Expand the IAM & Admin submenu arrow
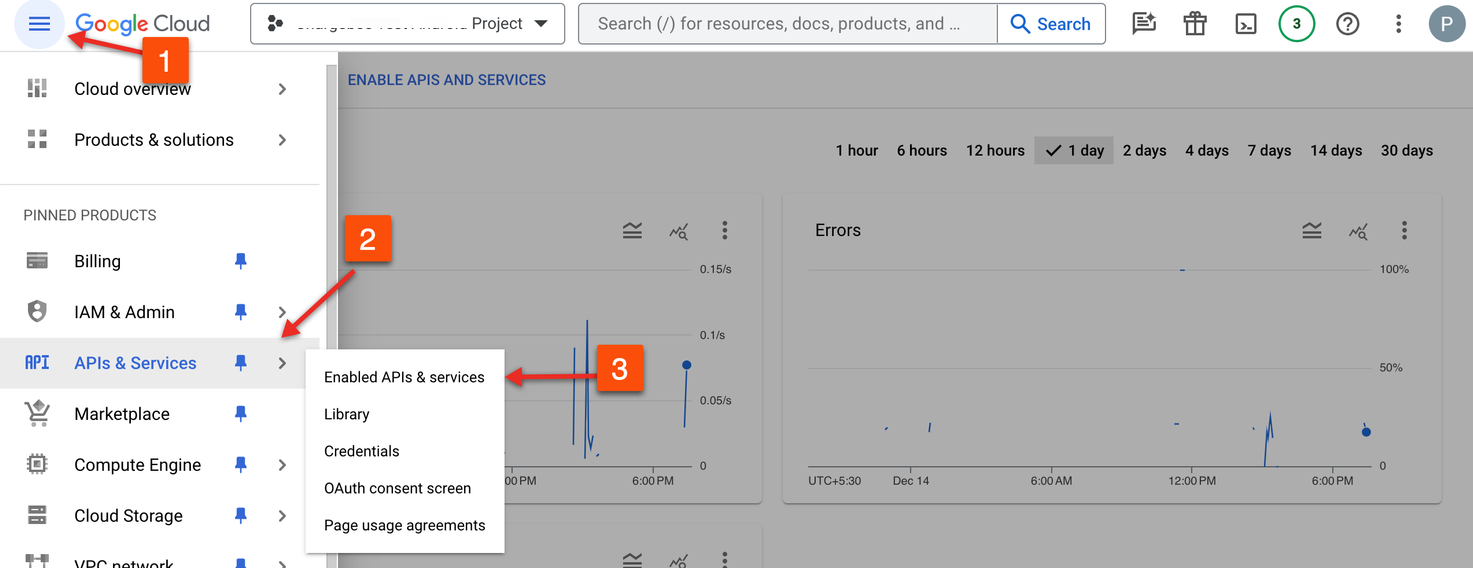The image size is (1473, 568). pyautogui.click(x=282, y=312)
